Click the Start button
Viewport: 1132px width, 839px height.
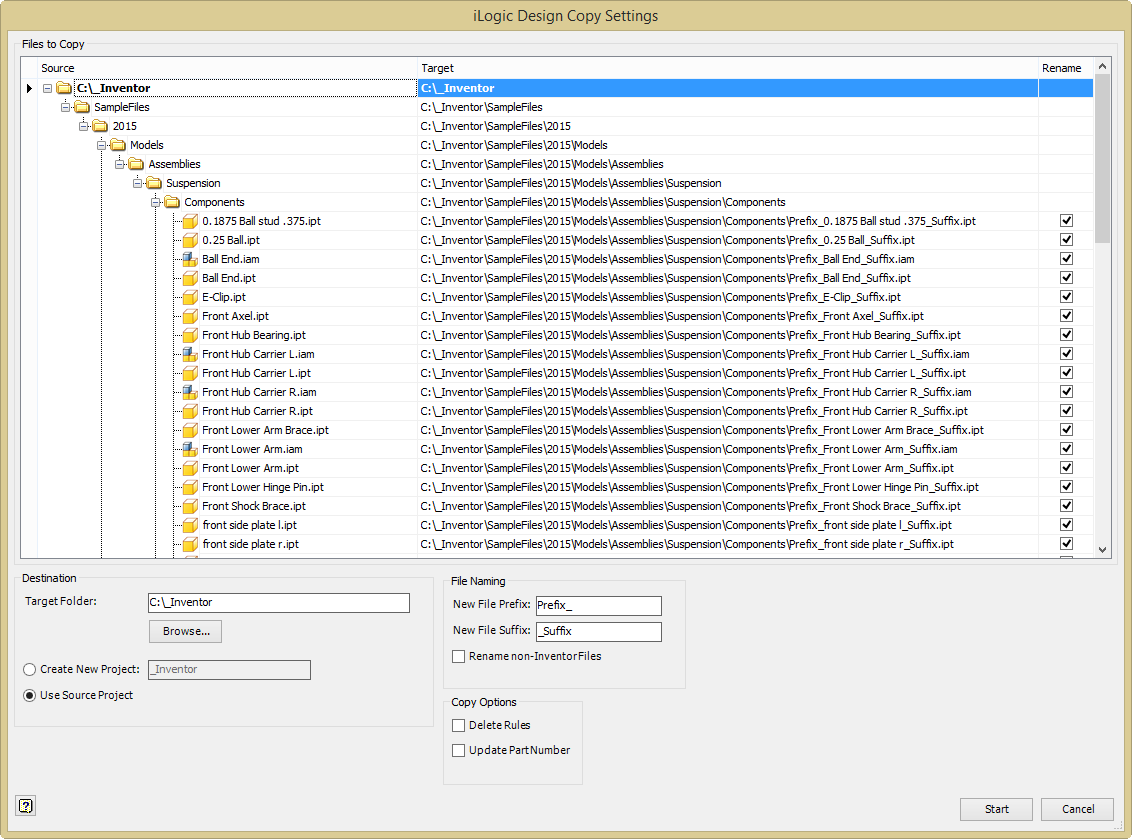996,809
